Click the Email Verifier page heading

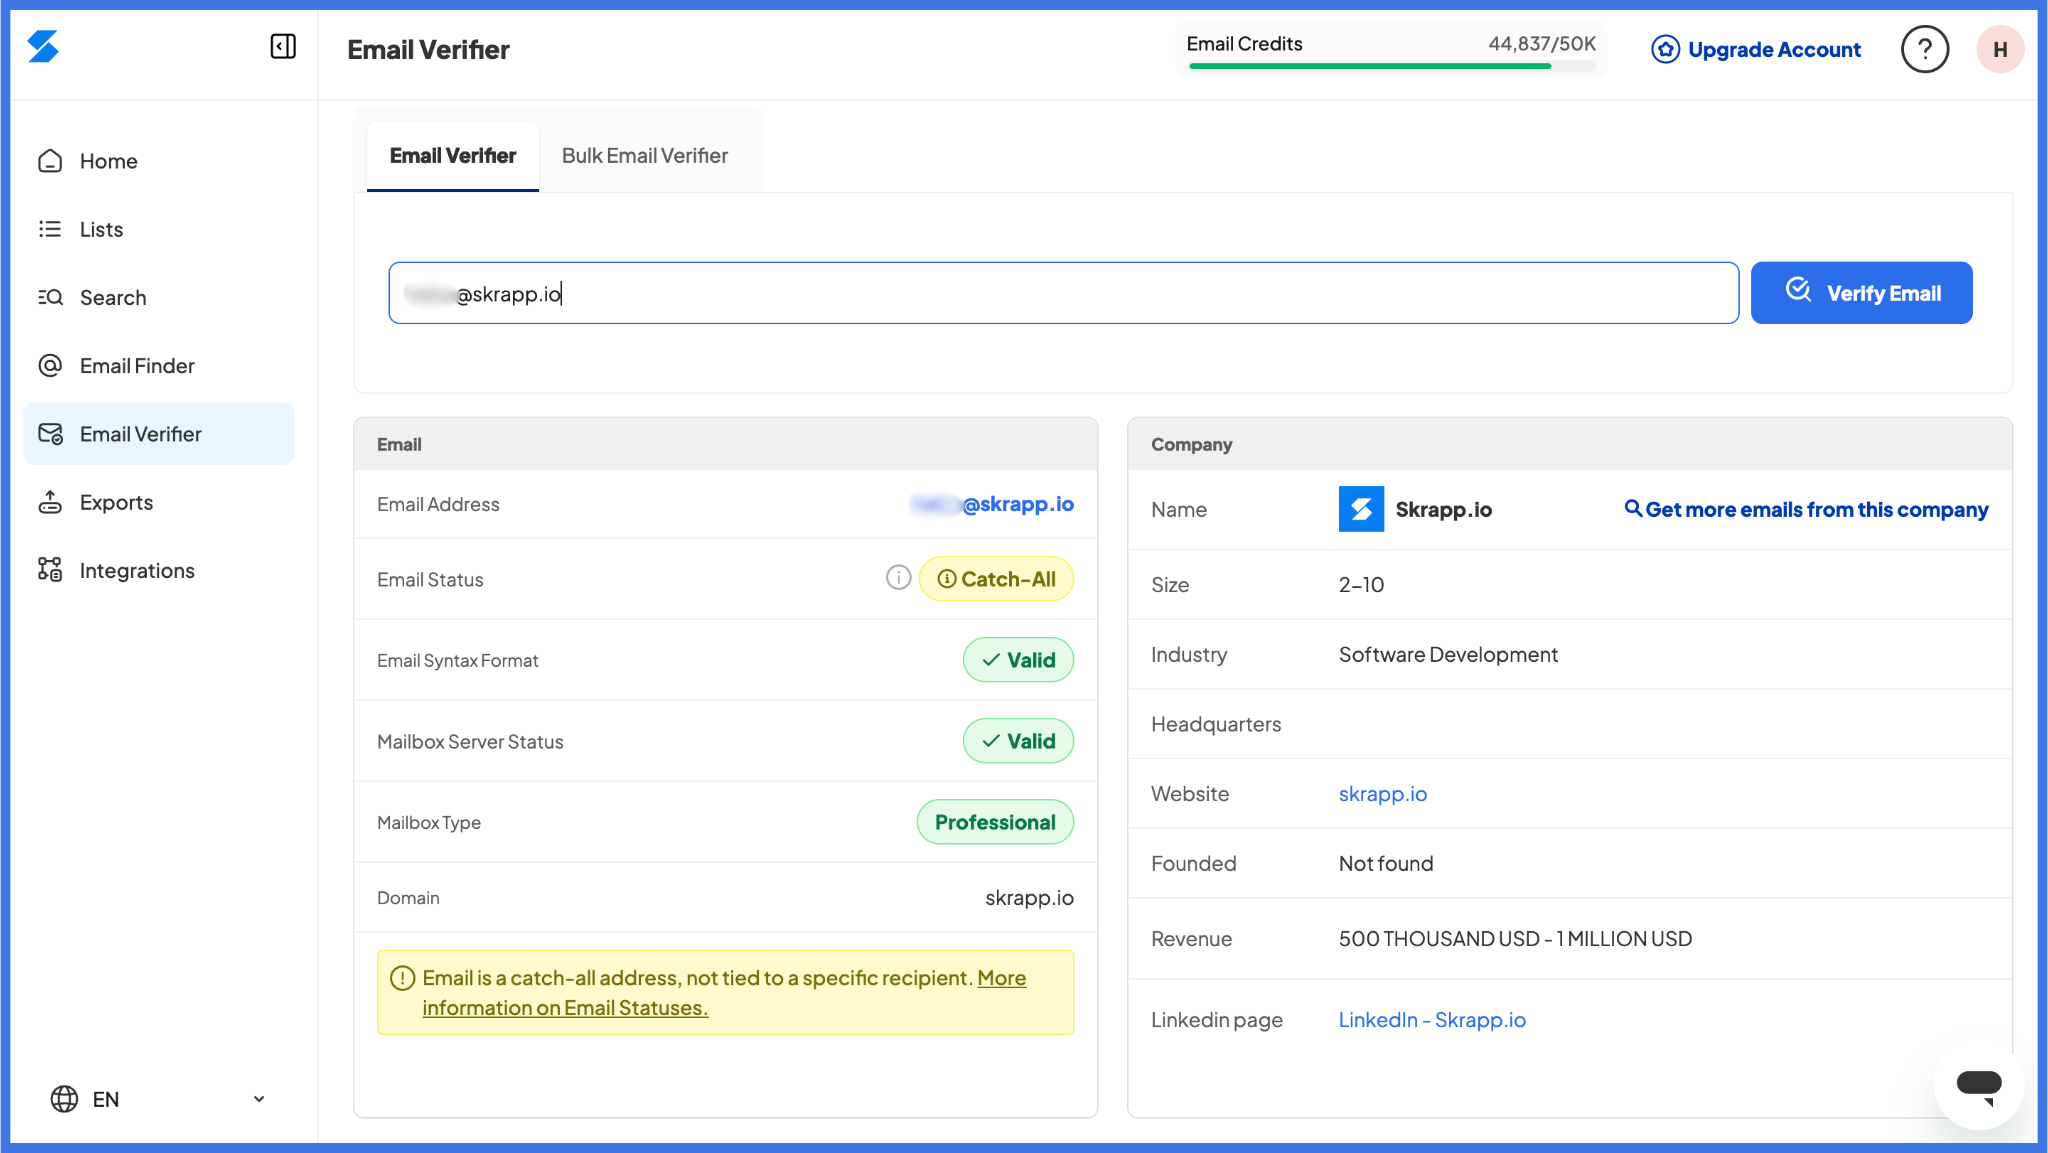click(428, 49)
